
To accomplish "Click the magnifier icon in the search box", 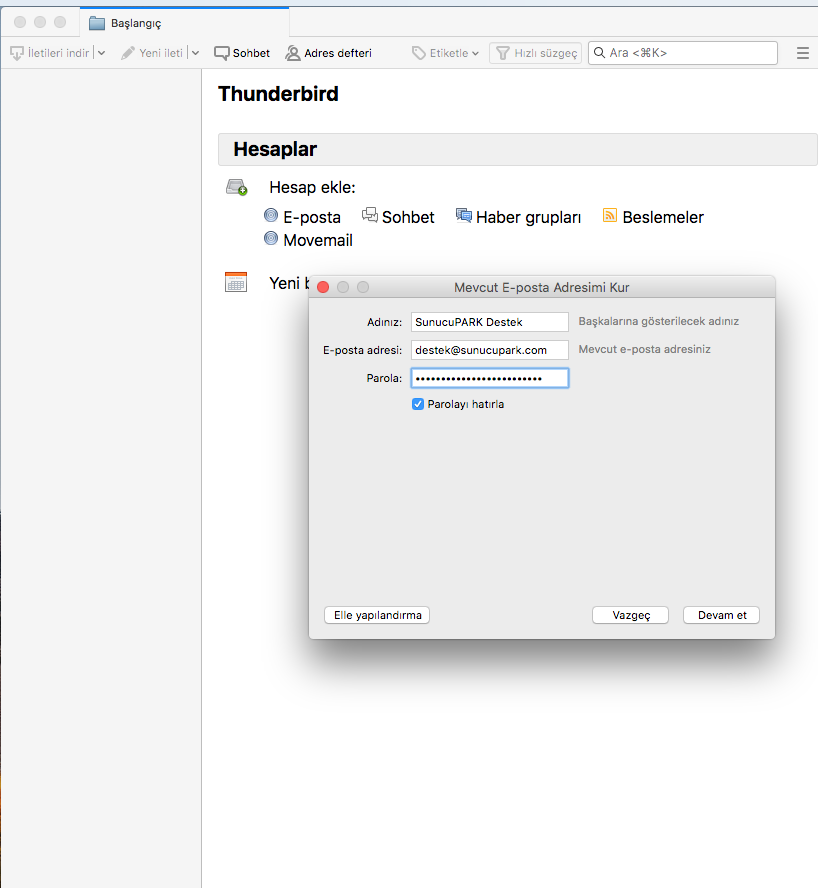I will (599, 53).
